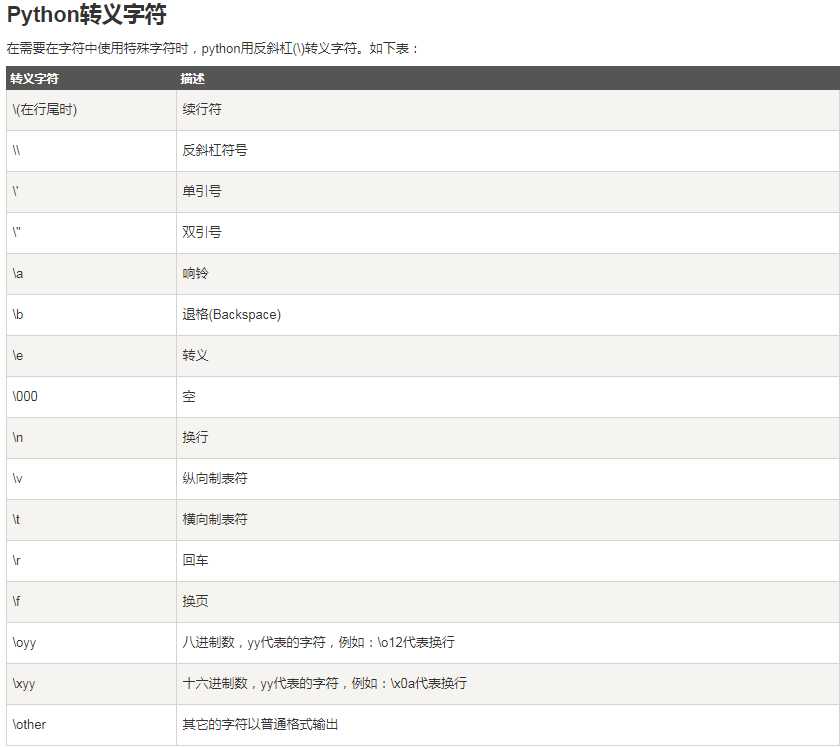
Task: Select the '空' description
Action: click(x=189, y=397)
